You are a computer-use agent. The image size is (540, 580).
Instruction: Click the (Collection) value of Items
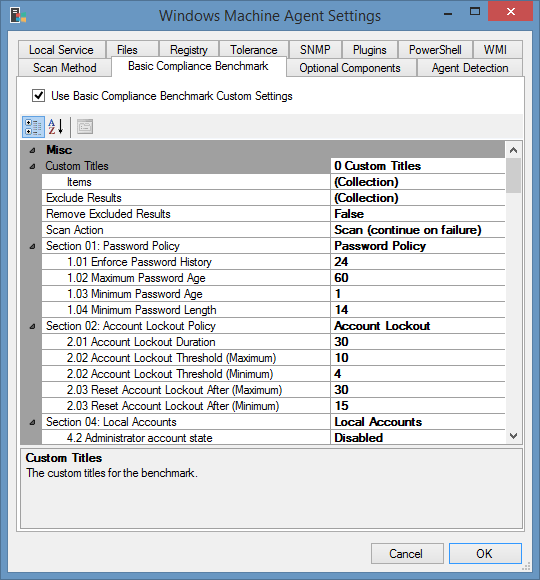418,182
